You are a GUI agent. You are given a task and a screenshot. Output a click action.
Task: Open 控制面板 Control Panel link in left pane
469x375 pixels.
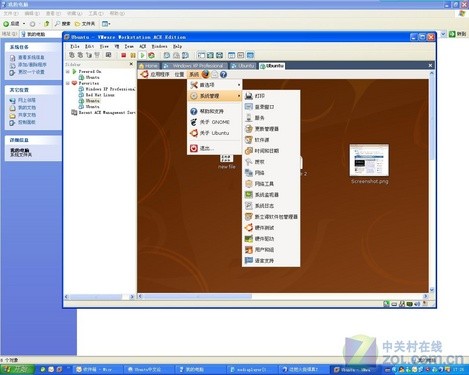click(x=23, y=122)
